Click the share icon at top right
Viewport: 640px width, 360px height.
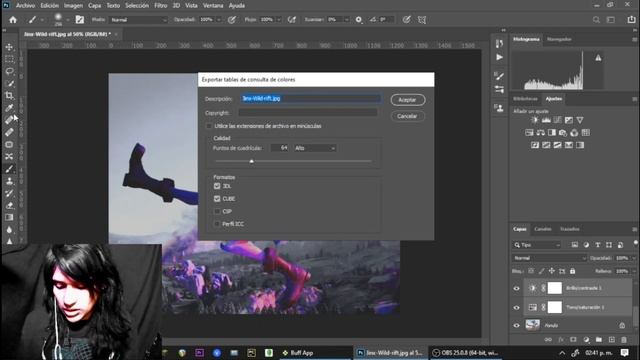pyautogui.click(x=631, y=20)
